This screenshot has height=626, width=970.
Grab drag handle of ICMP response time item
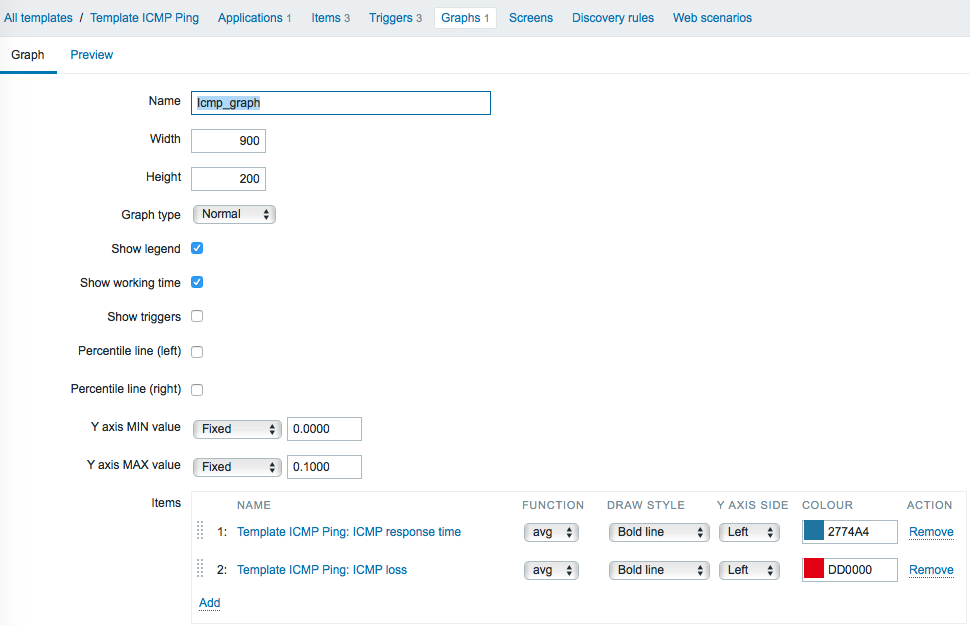pyautogui.click(x=200, y=530)
